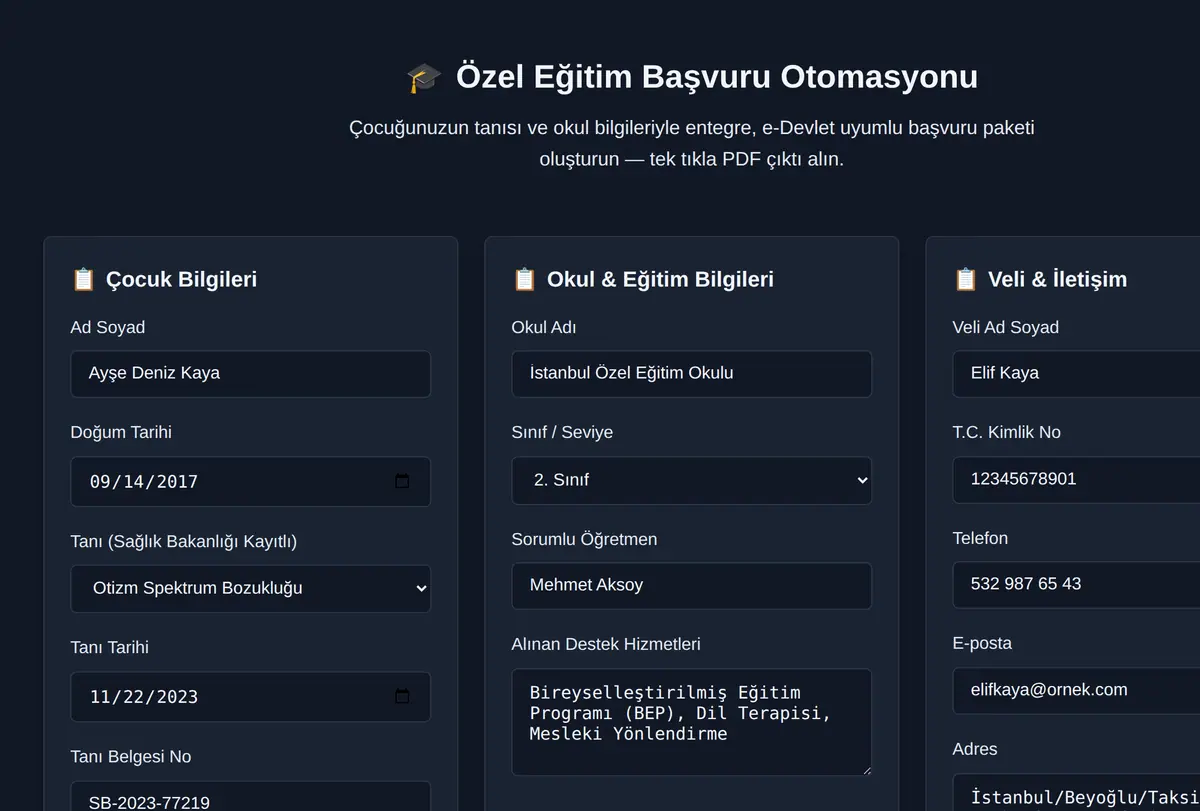Click the Tanı Belgesi No field

(x=251, y=796)
